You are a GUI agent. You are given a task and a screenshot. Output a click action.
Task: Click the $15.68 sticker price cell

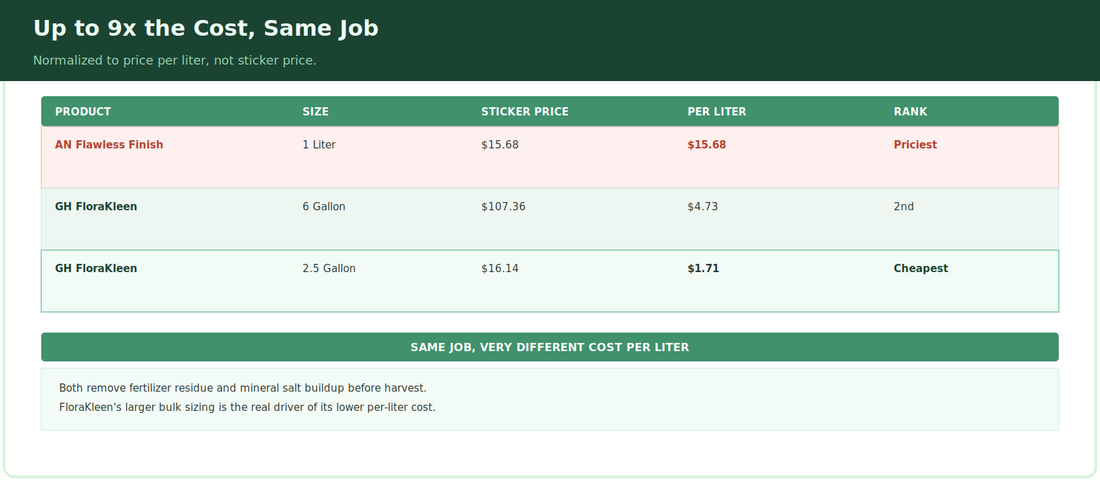tap(500, 144)
